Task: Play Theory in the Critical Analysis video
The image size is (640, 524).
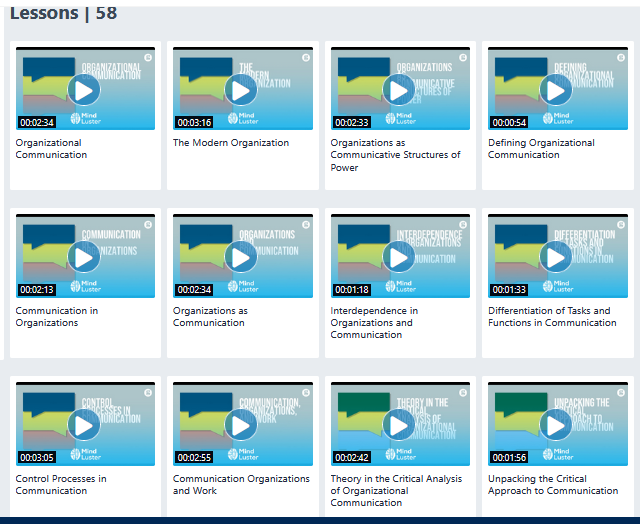Action: [399, 426]
